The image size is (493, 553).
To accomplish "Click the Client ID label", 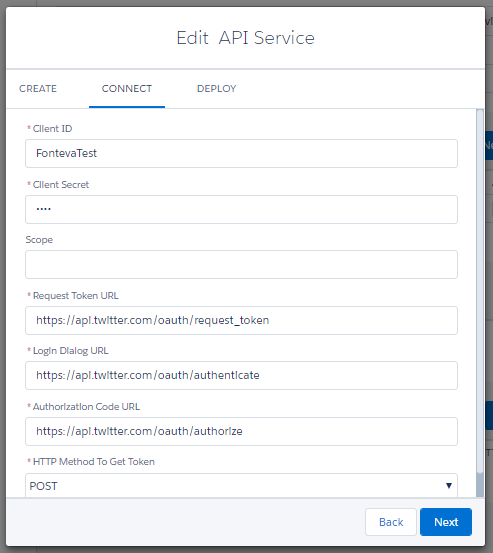I will click(x=52, y=129).
